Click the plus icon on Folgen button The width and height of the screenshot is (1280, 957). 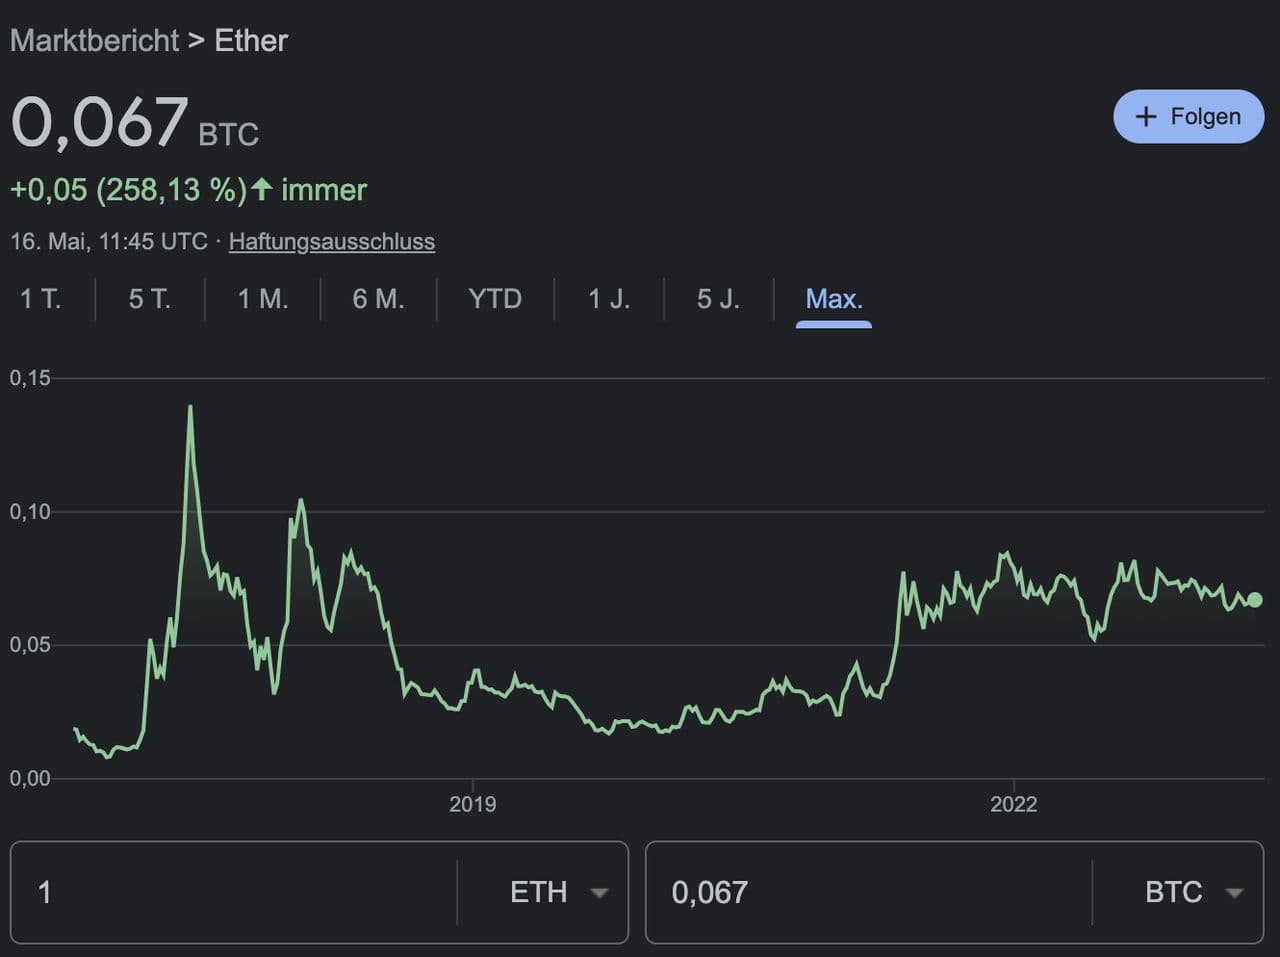click(1146, 116)
